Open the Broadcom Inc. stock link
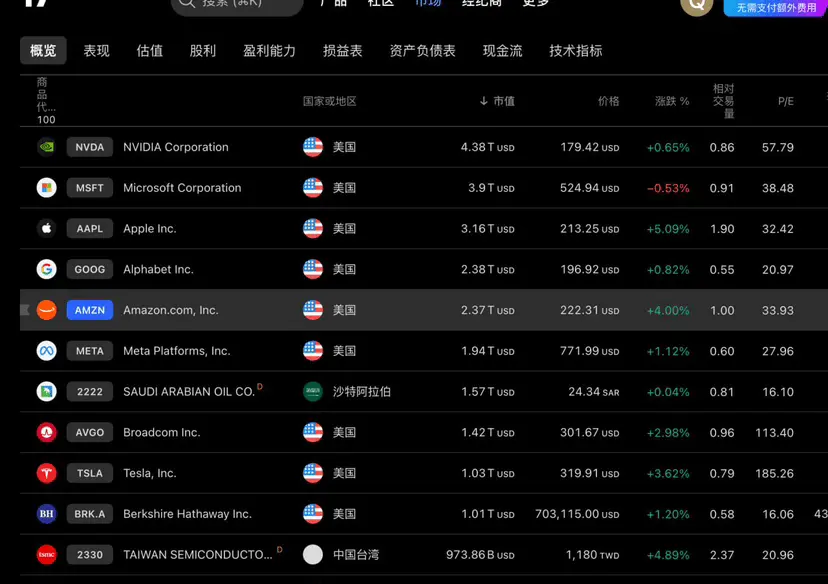The image size is (828, 584). (162, 432)
